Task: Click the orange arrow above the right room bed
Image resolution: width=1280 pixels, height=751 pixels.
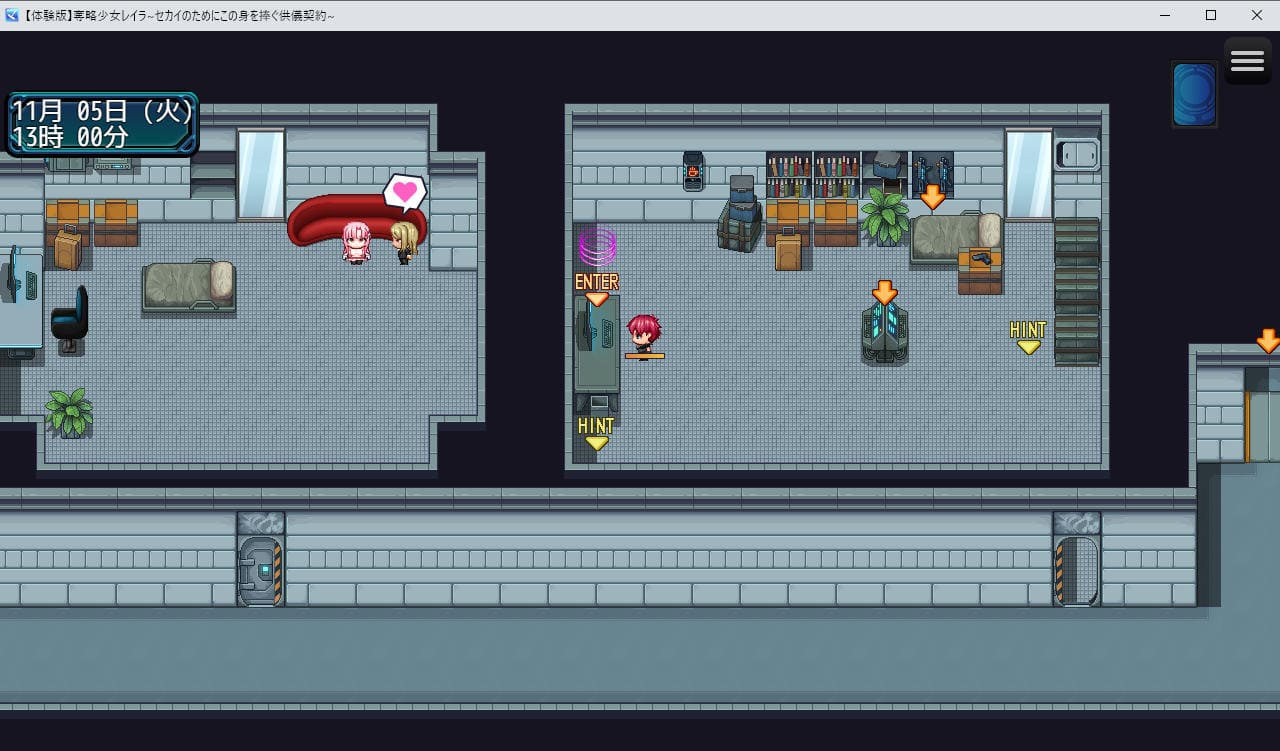Action: point(933,196)
